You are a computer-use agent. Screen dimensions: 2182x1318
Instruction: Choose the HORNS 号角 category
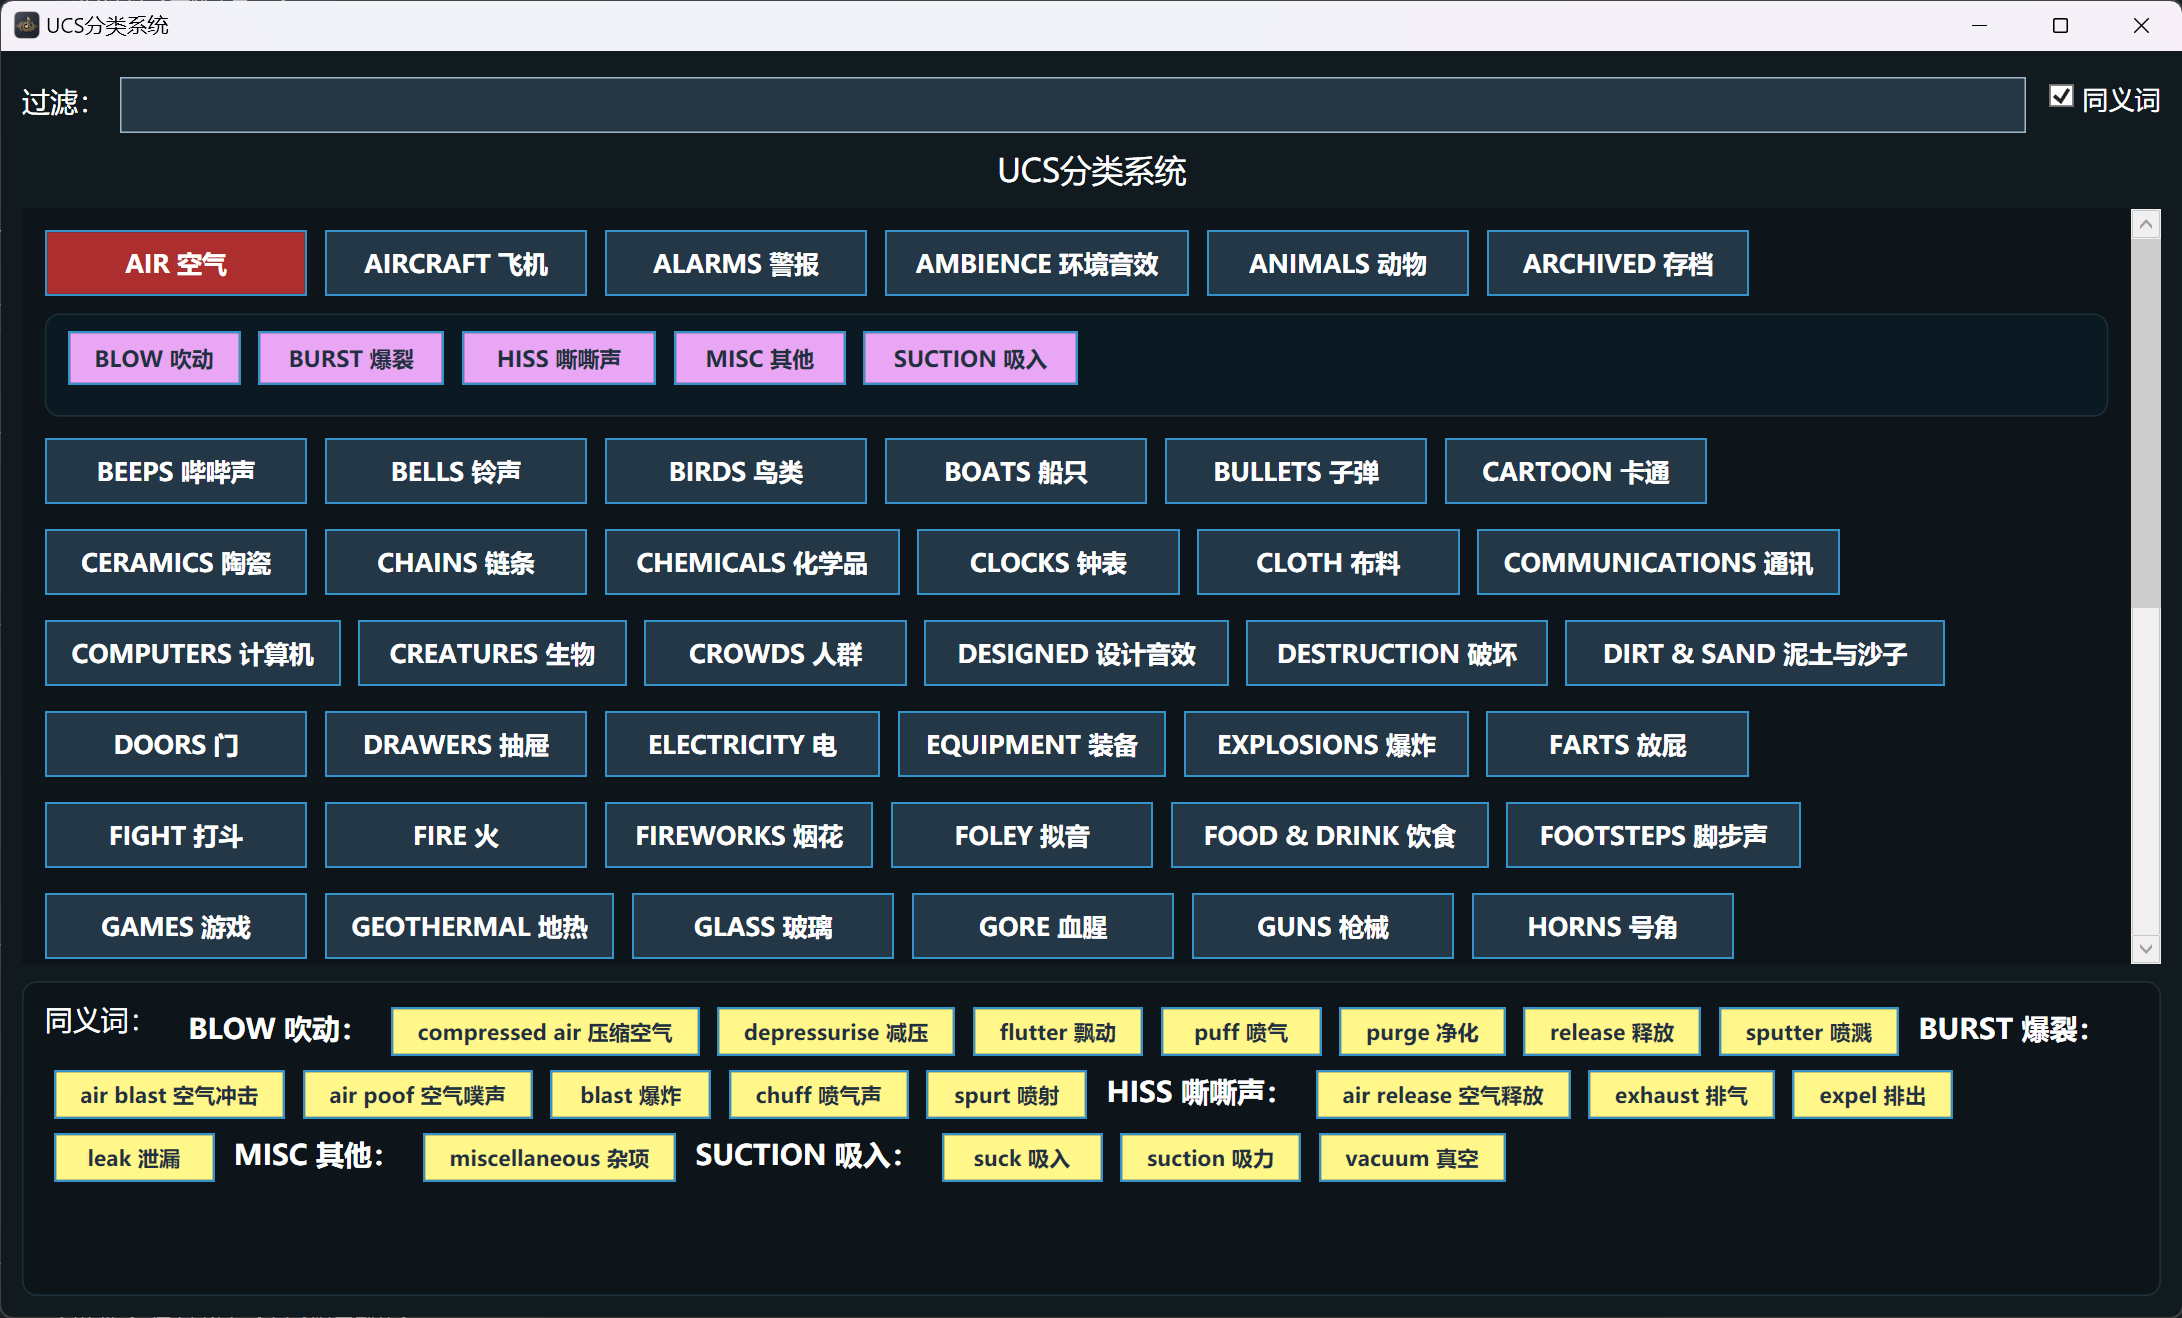[x=1603, y=926]
